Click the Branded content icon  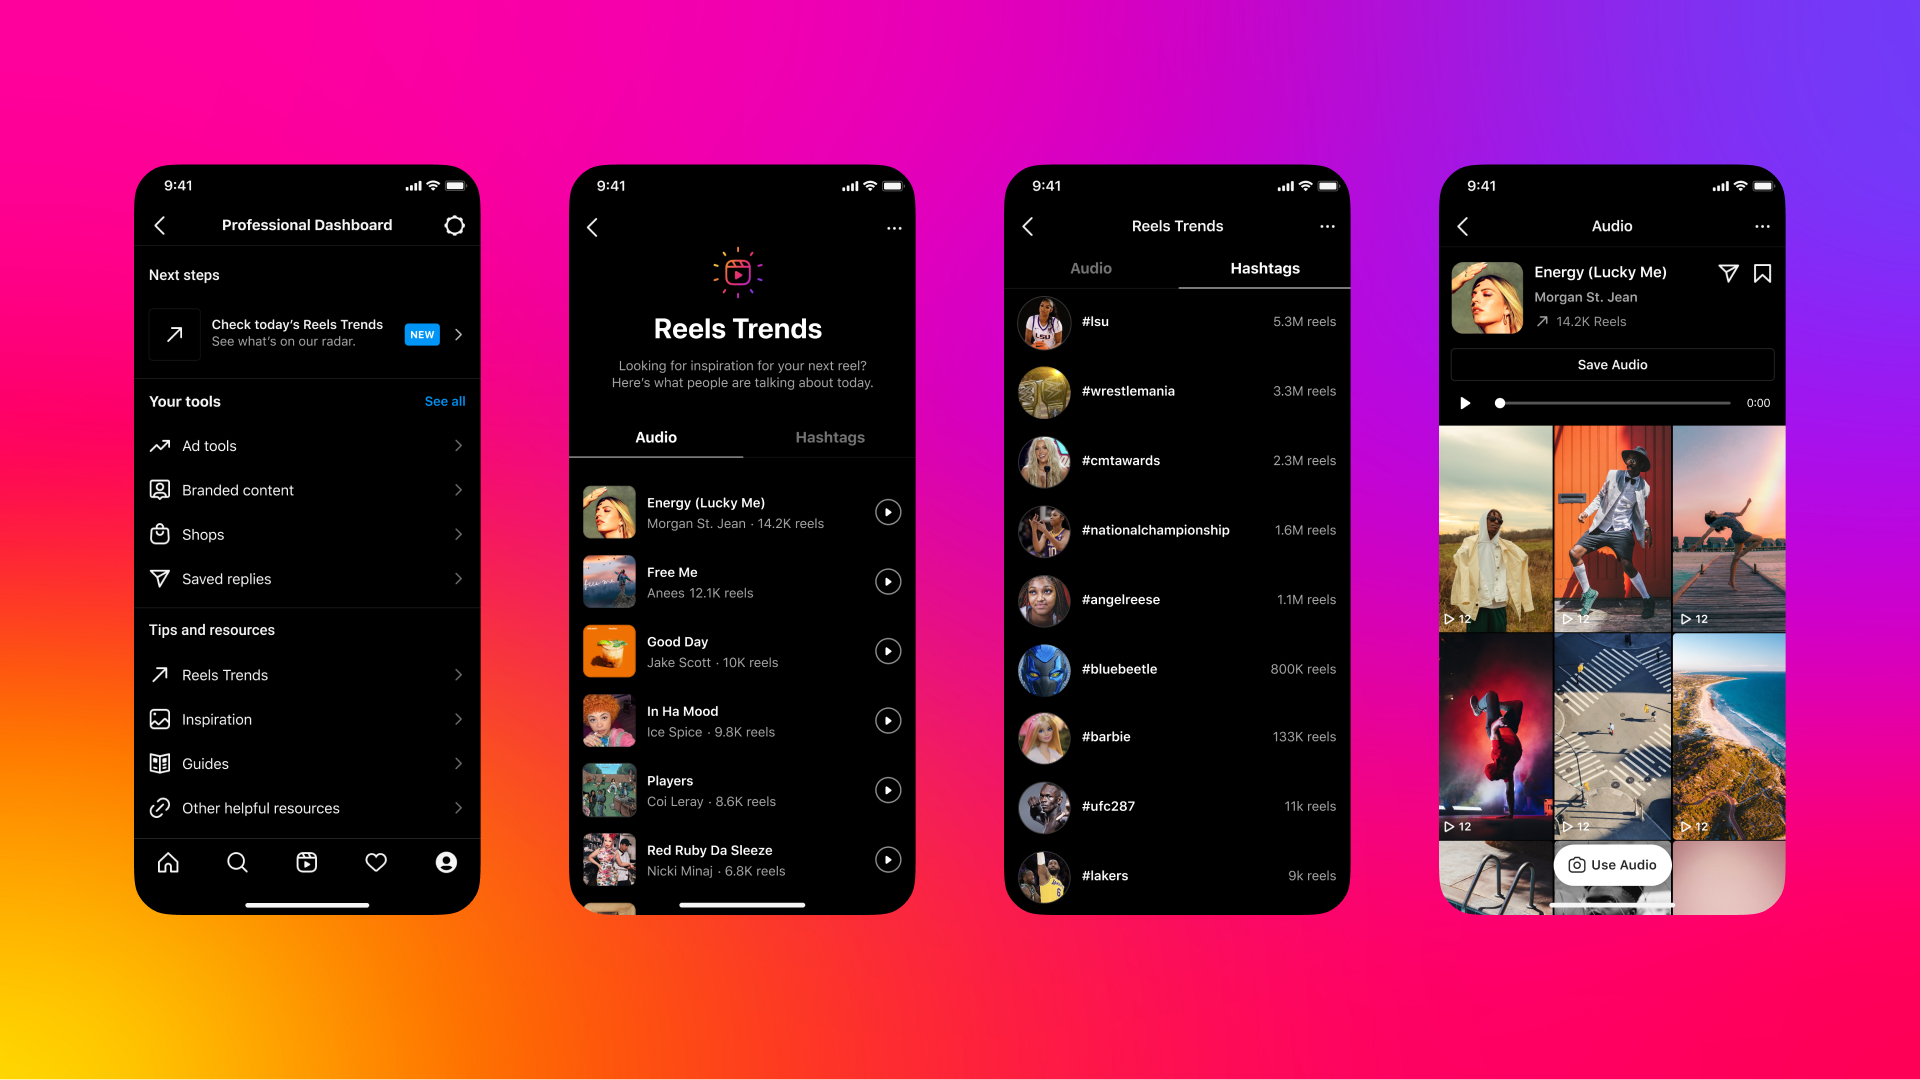160,489
